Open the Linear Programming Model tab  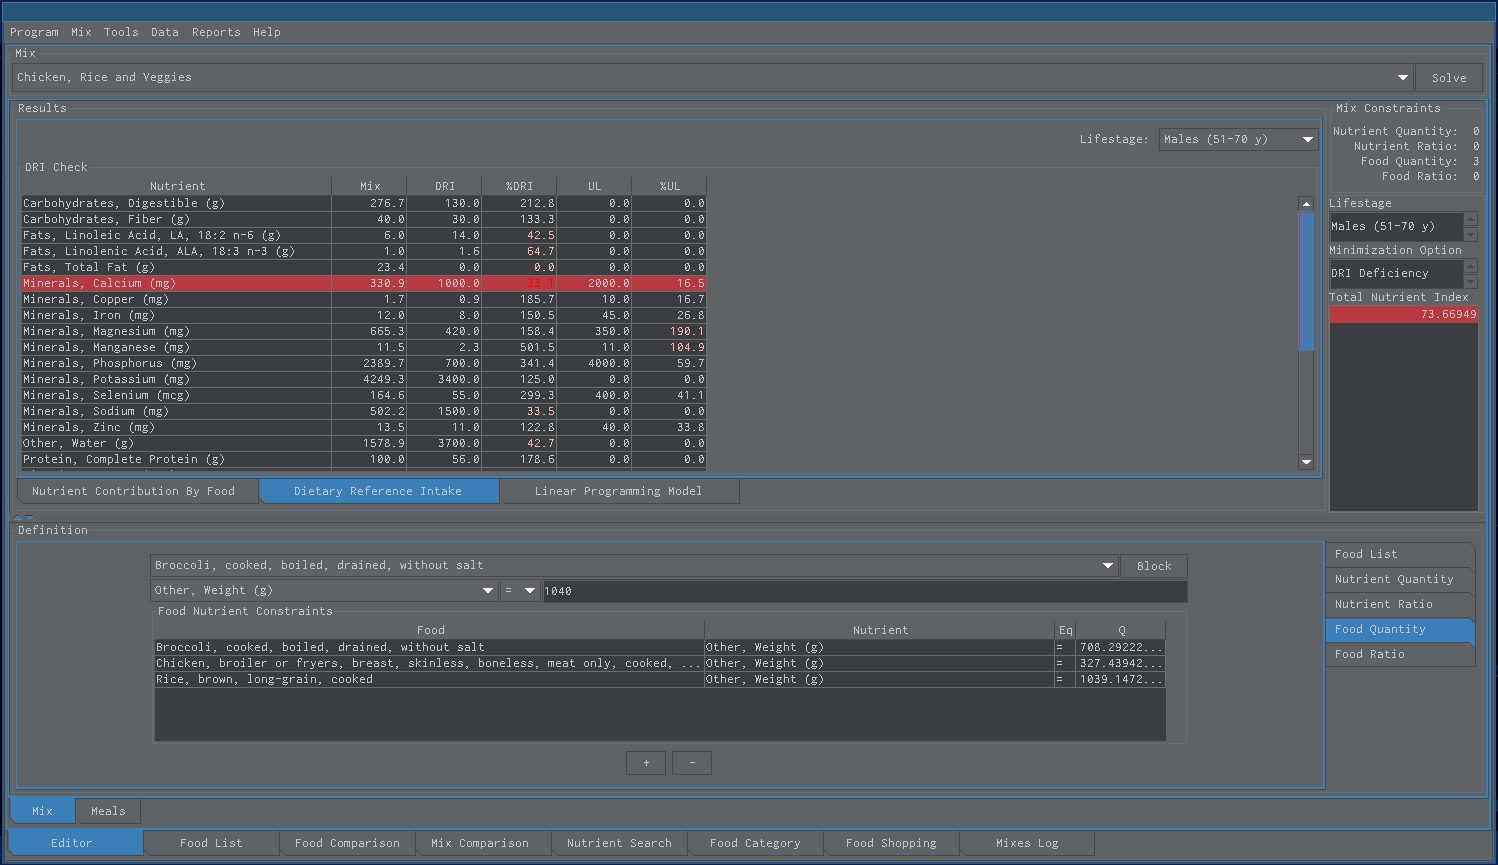pyautogui.click(x=619, y=491)
